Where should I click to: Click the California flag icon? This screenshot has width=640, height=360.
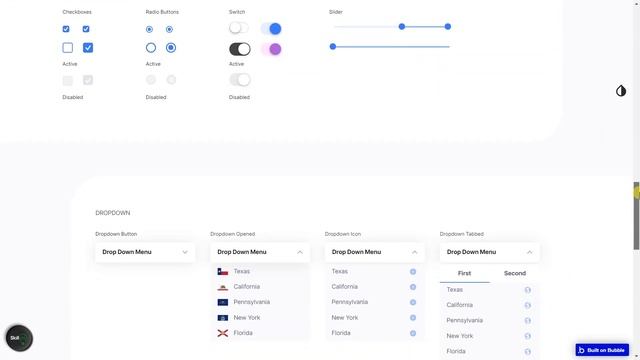[x=222, y=287]
